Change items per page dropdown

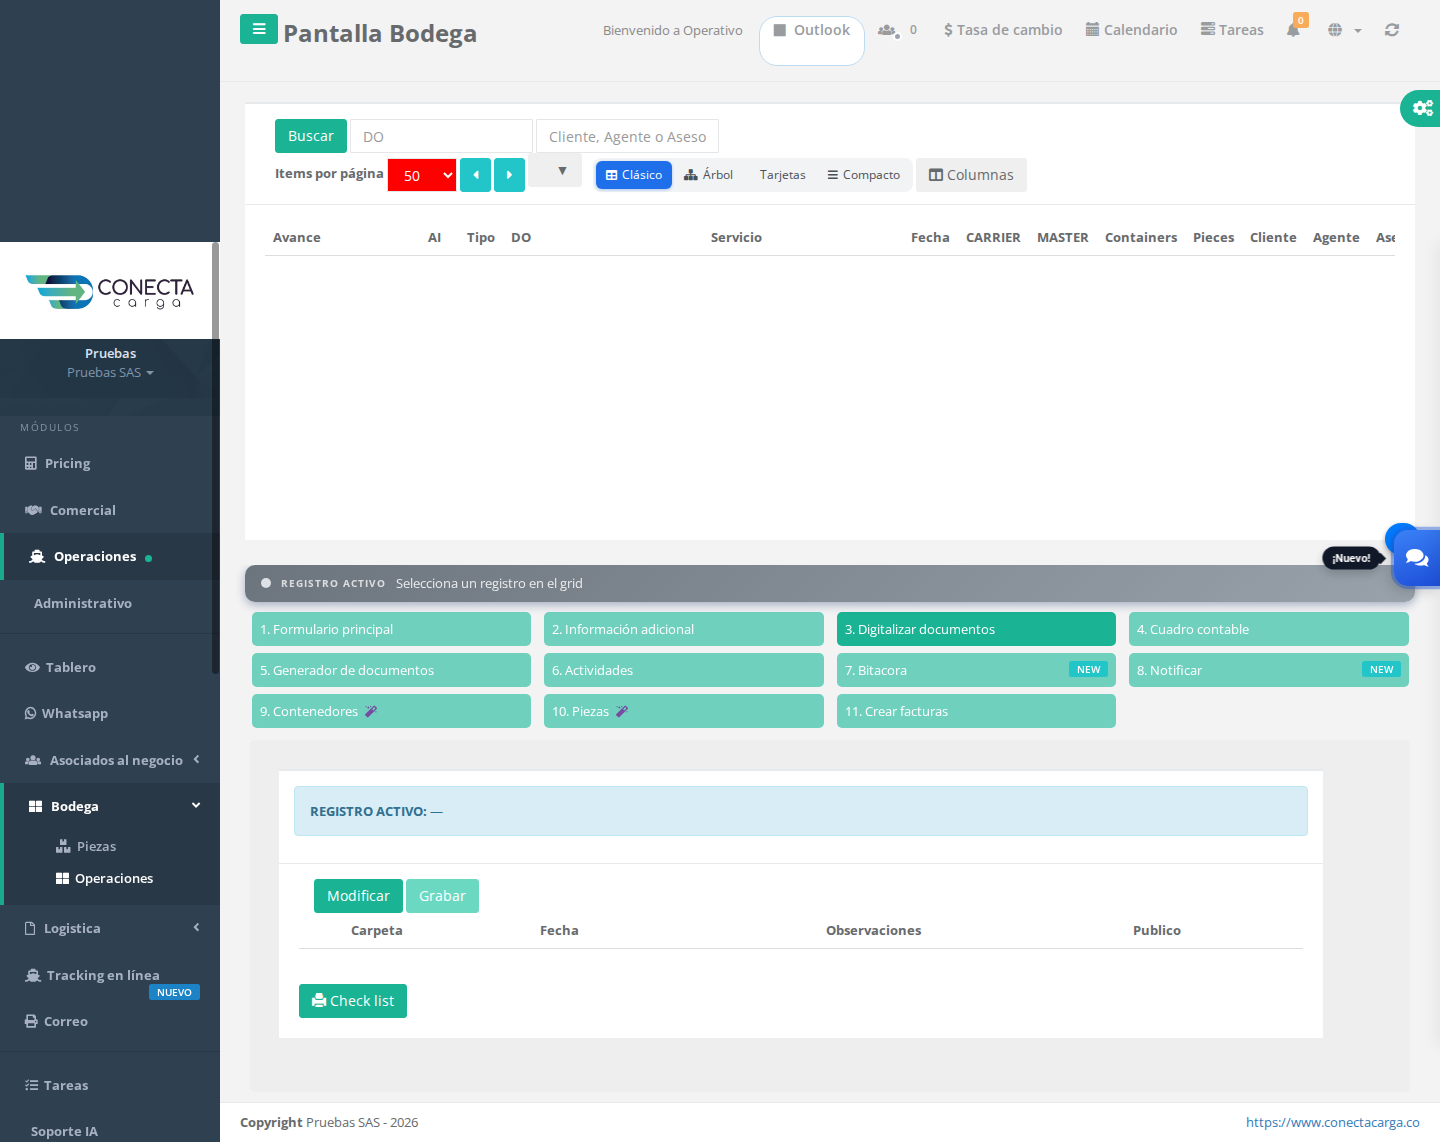(422, 175)
